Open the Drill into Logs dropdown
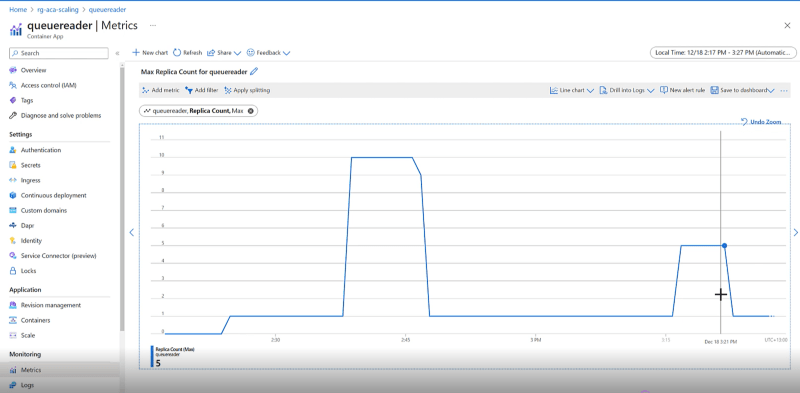Image resolution: width=800 pixels, height=393 pixels. pos(627,90)
